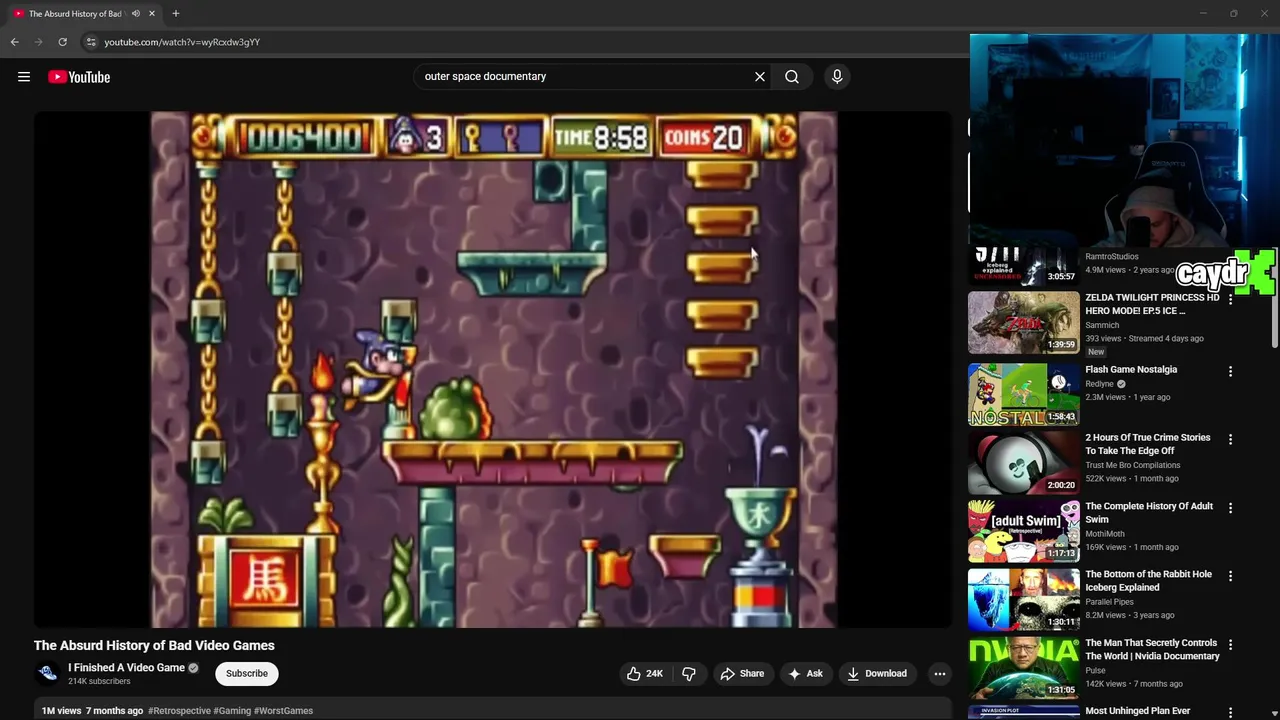Dislike the video with thumbs down
The height and width of the screenshot is (720, 1280).
689,674
